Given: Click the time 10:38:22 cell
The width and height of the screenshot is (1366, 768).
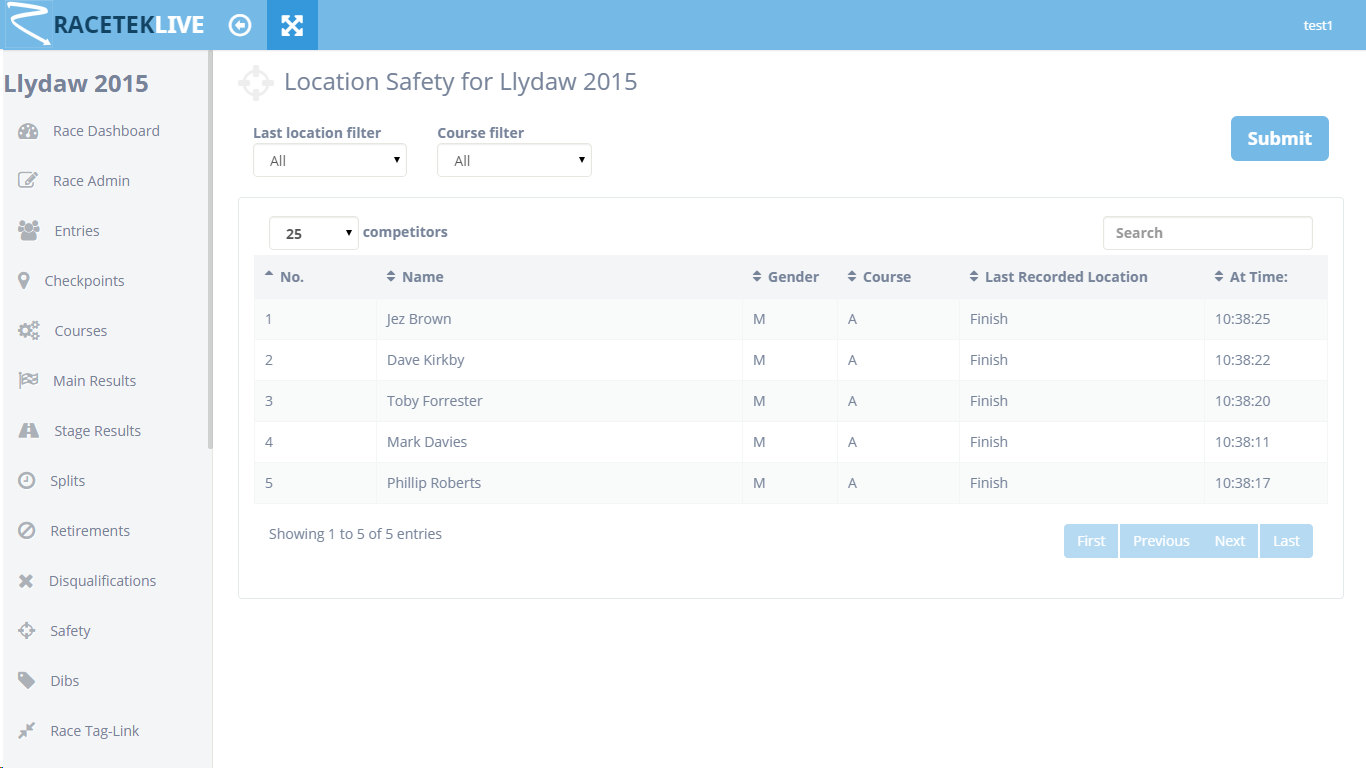Looking at the screenshot, I should pos(1266,360).
